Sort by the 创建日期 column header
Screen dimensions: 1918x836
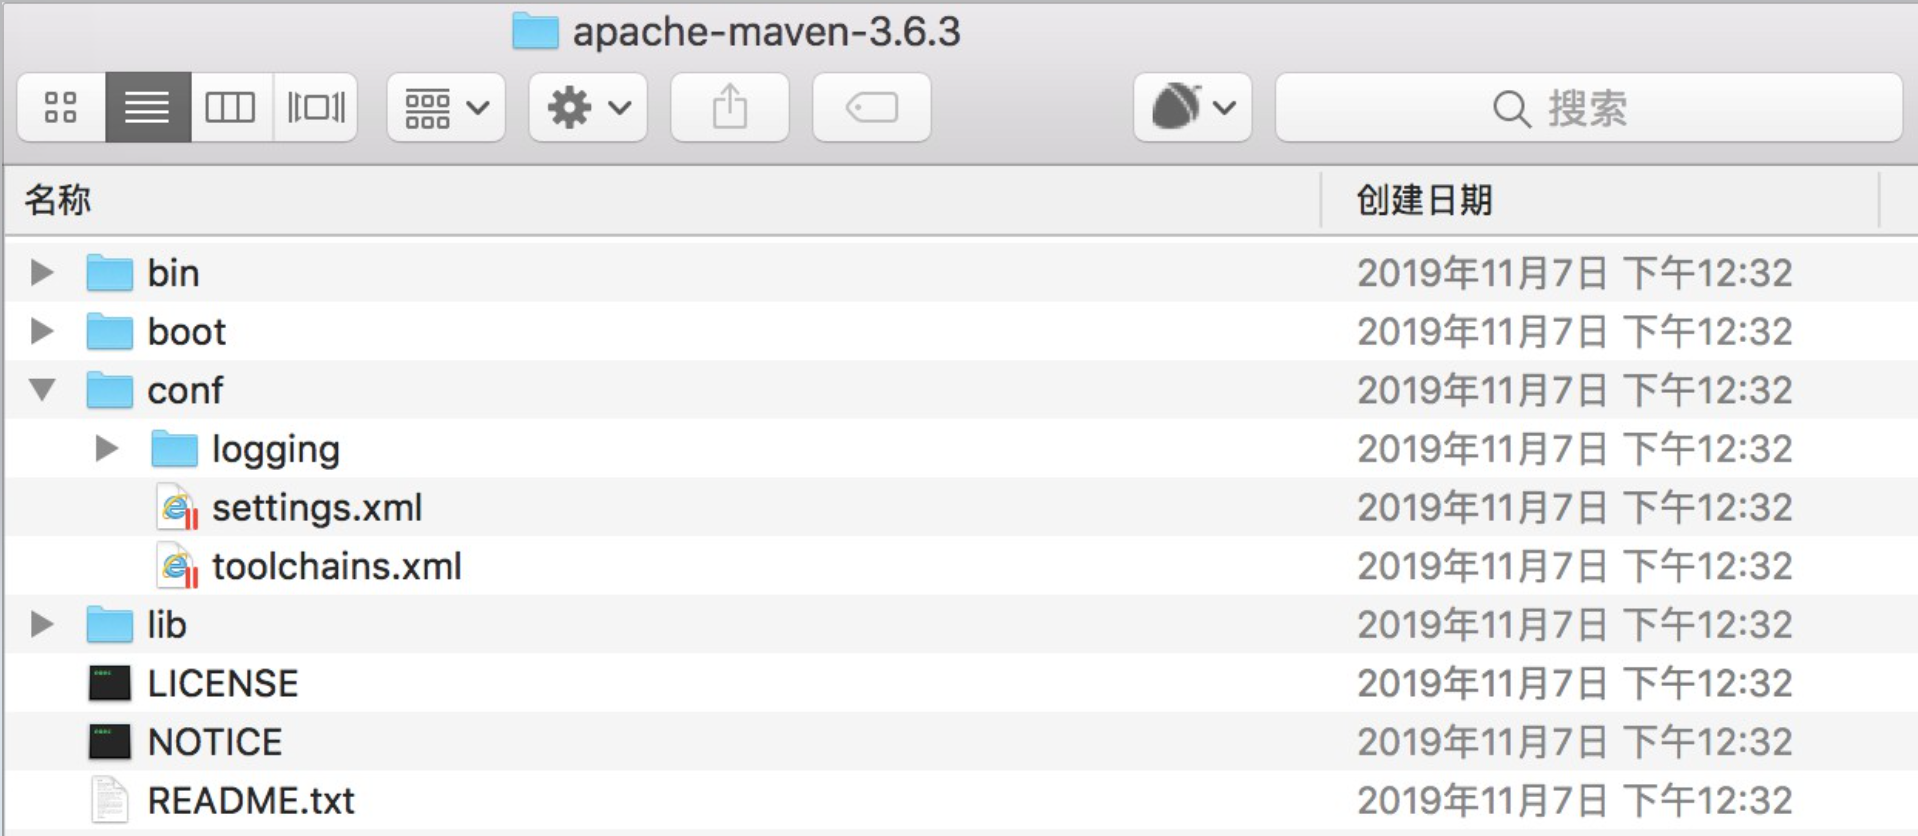[1423, 200]
